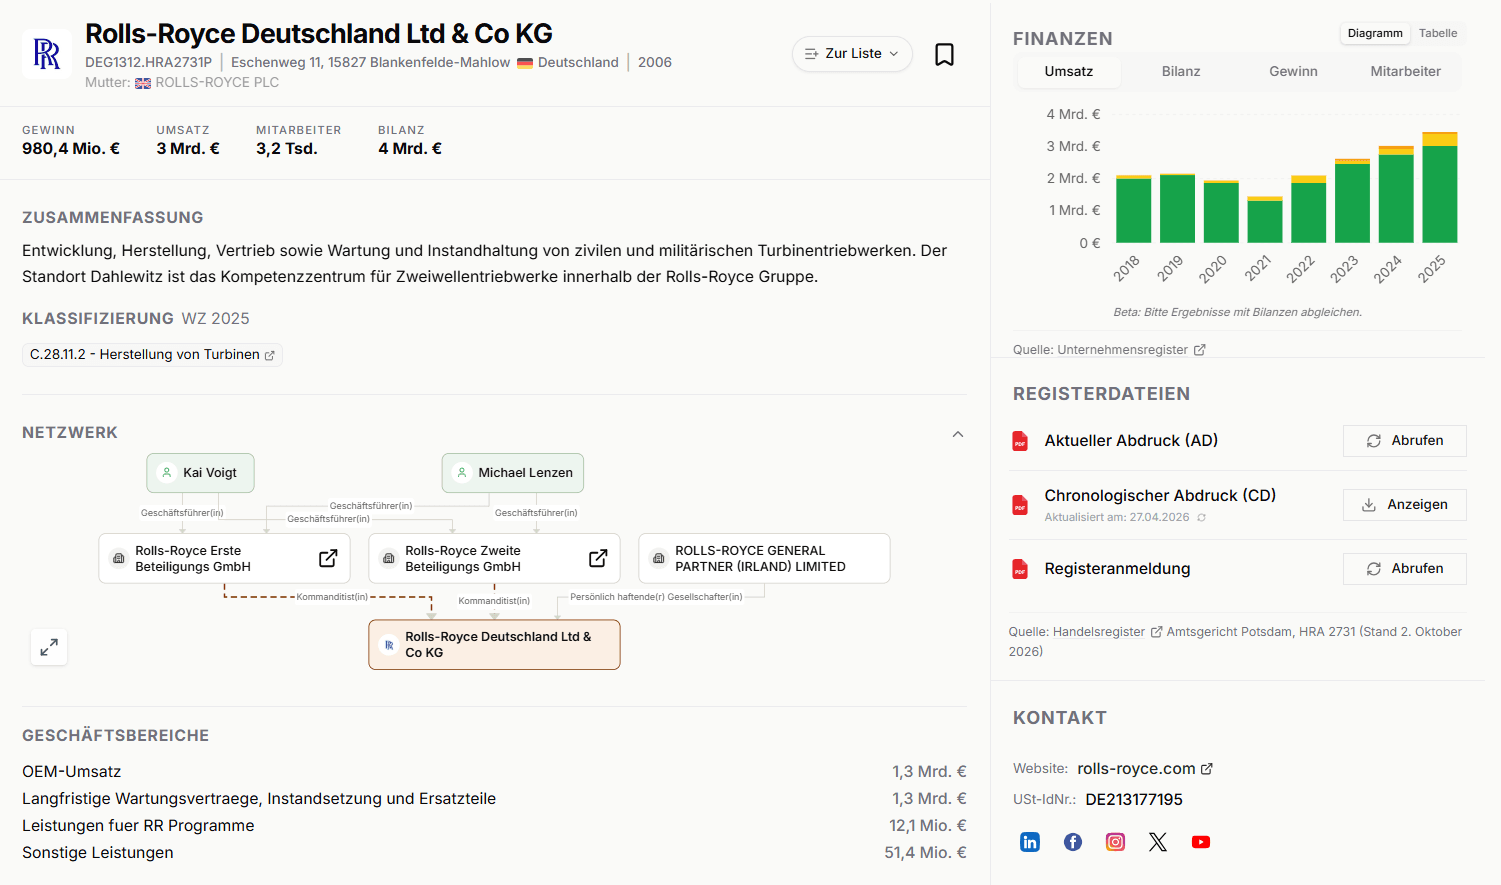Click the 2025 bar in the revenue chart
The image size is (1501, 885).
click(x=1439, y=188)
